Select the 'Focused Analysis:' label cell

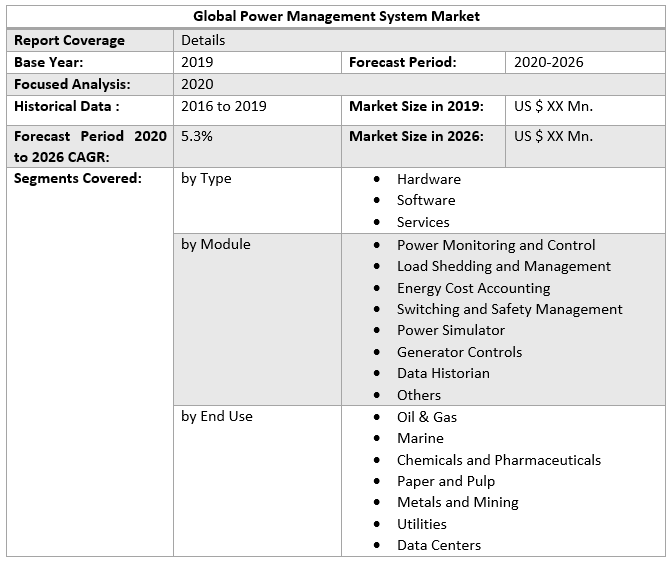[72, 84]
